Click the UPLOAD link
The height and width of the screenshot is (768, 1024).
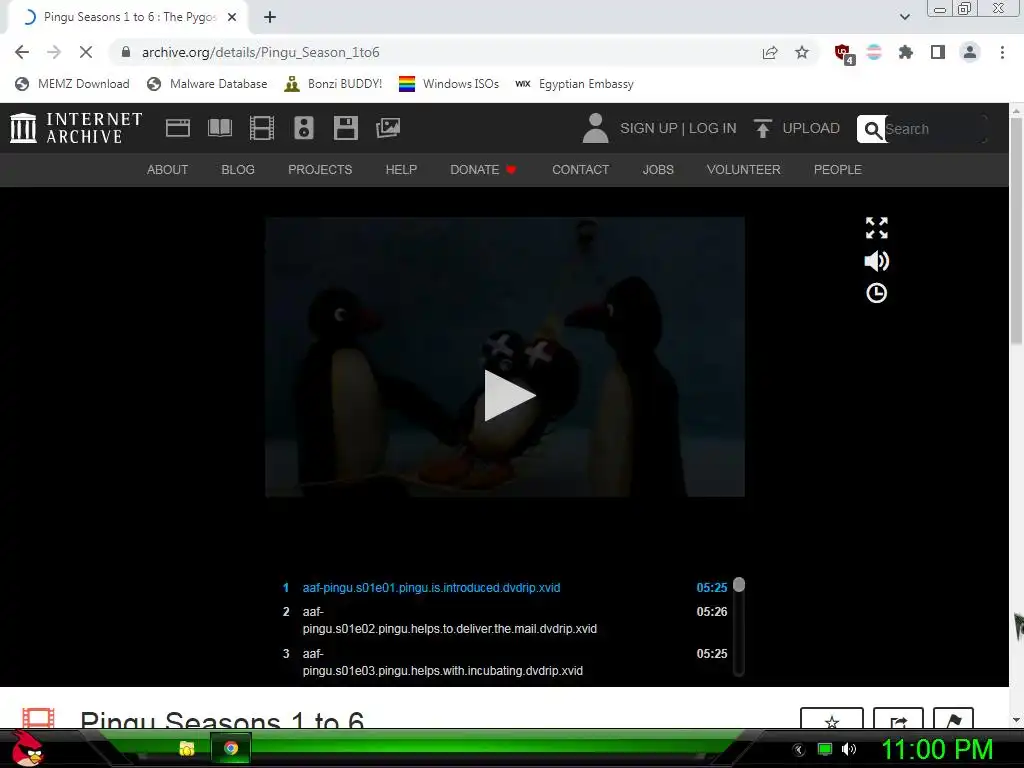(x=811, y=128)
